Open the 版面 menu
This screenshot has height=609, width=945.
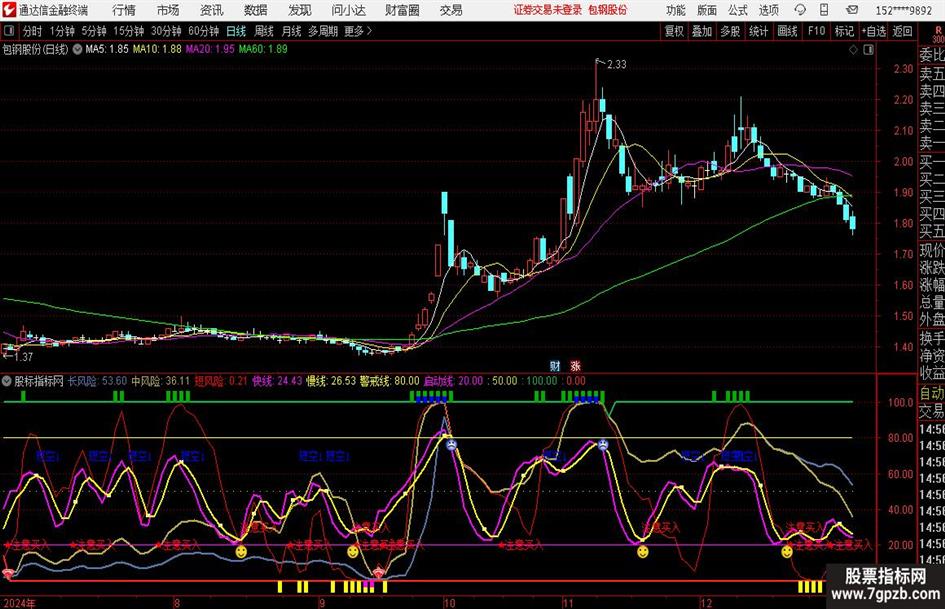click(x=707, y=10)
